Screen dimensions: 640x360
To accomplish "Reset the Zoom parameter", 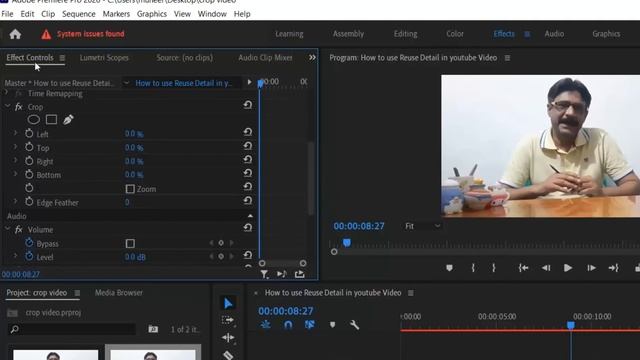I will [x=247, y=187].
